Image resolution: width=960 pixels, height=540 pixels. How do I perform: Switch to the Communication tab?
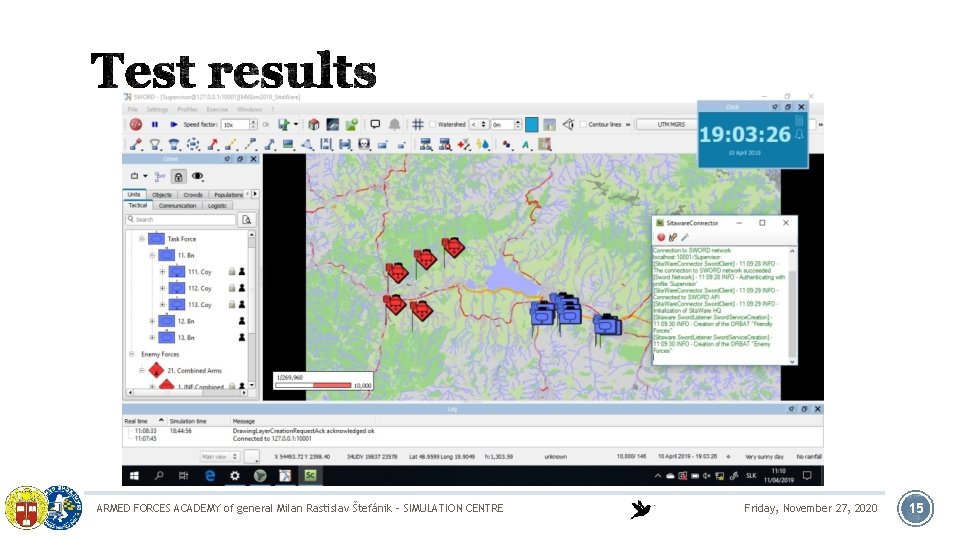178,206
